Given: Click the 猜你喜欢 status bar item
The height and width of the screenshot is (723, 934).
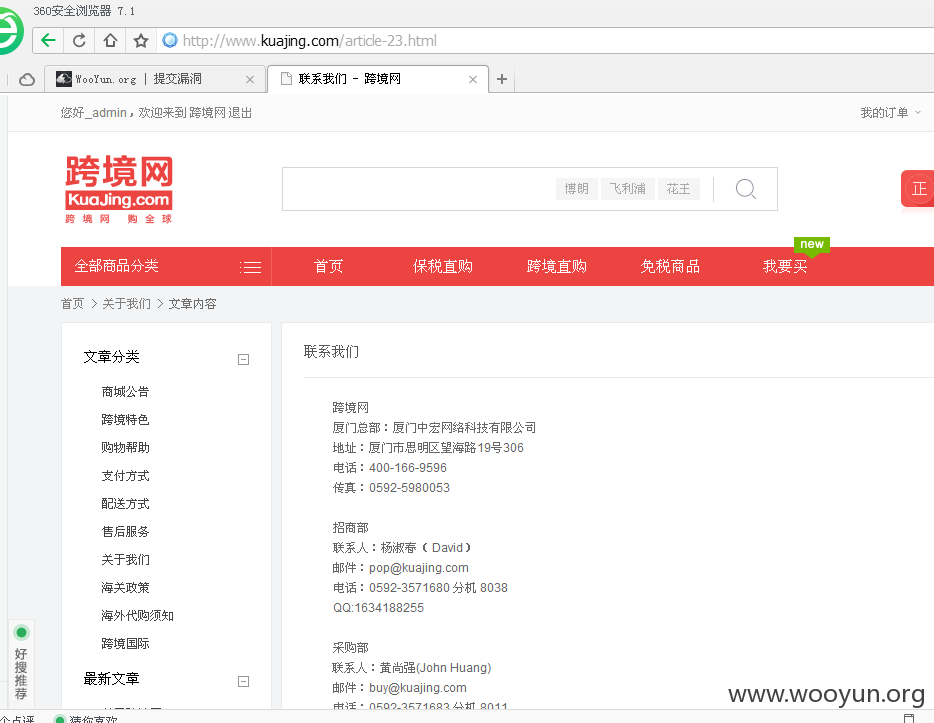Looking at the screenshot, I should (86, 719).
